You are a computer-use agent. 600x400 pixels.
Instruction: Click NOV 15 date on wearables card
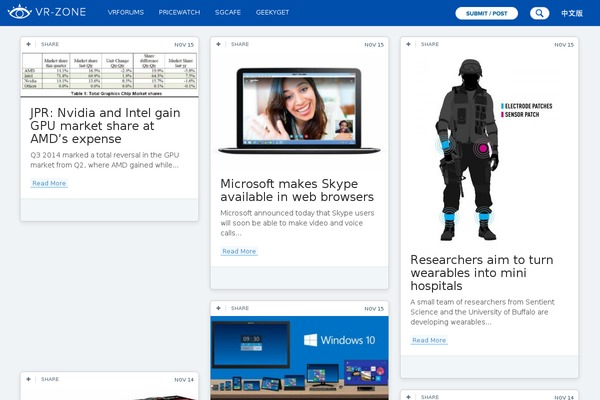(x=564, y=44)
